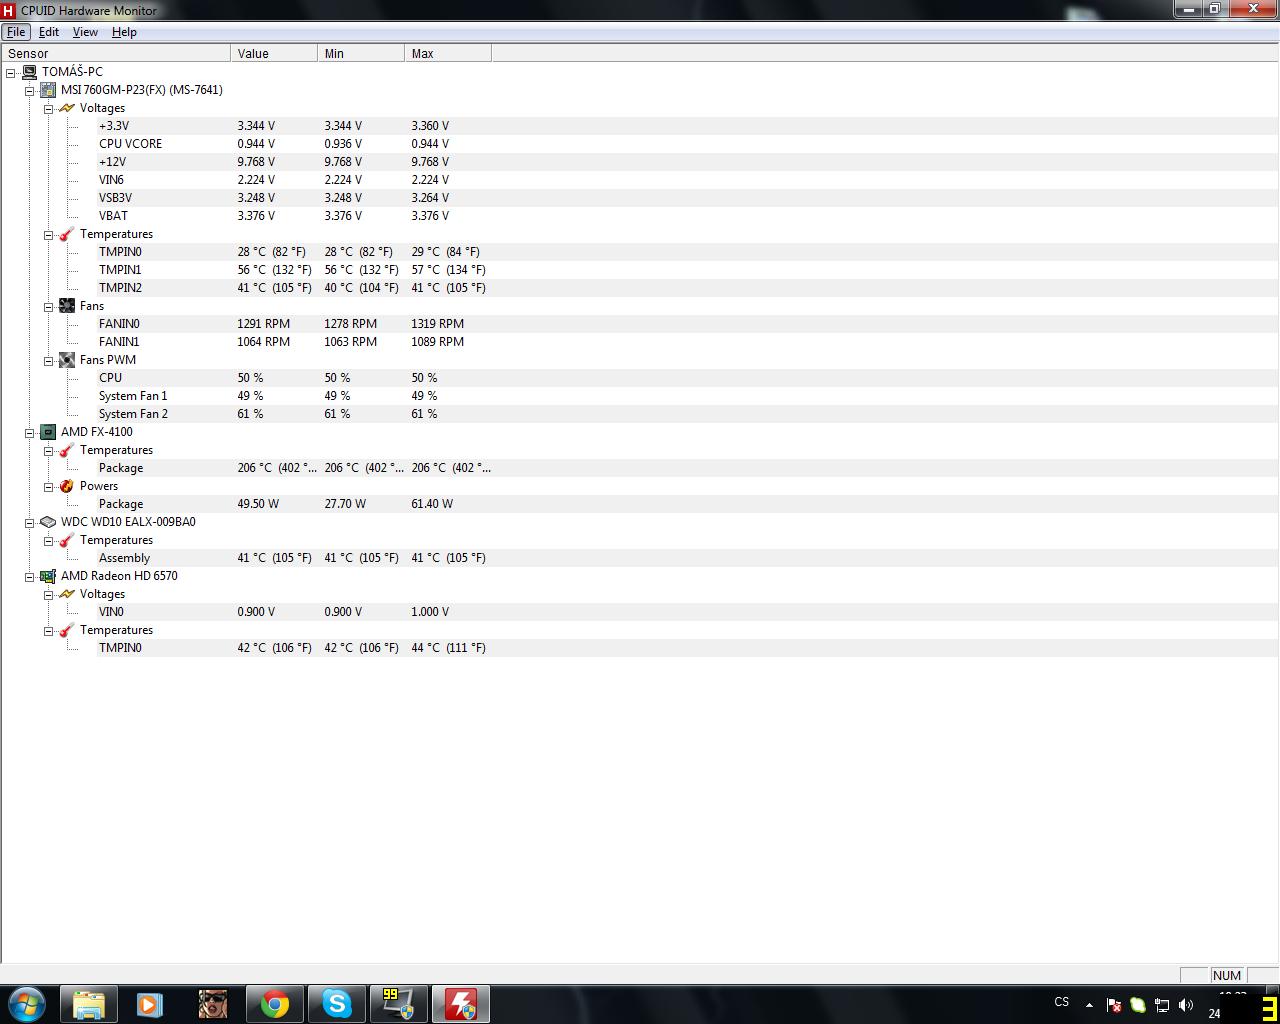
Task: Click the CPU chip icon beside AMD FX-4100
Action: tap(48, 432)
